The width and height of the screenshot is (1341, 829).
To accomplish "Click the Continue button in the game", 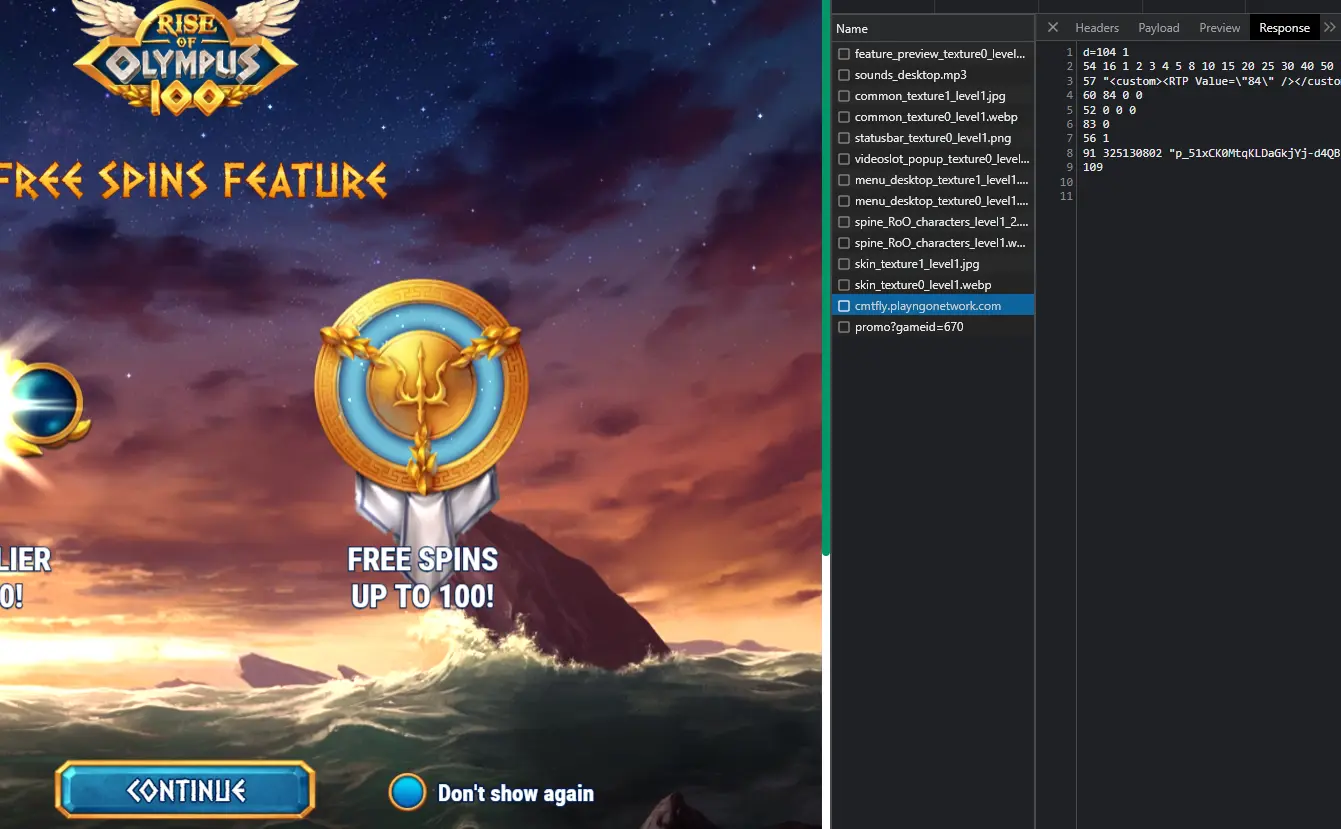I will point(186,790).
